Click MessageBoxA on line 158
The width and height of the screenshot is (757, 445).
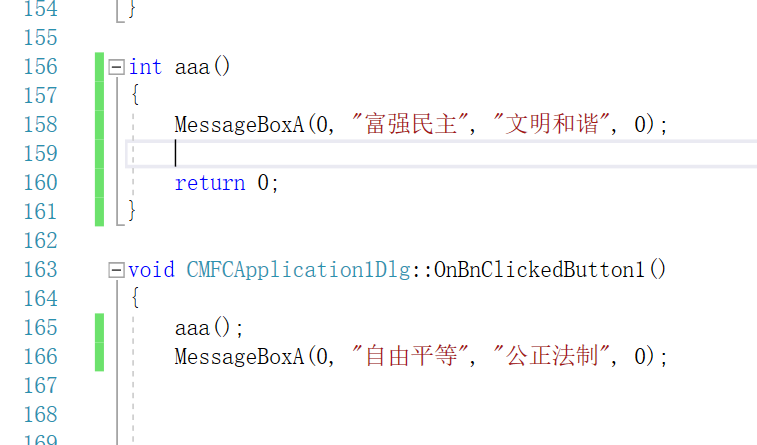238,125
